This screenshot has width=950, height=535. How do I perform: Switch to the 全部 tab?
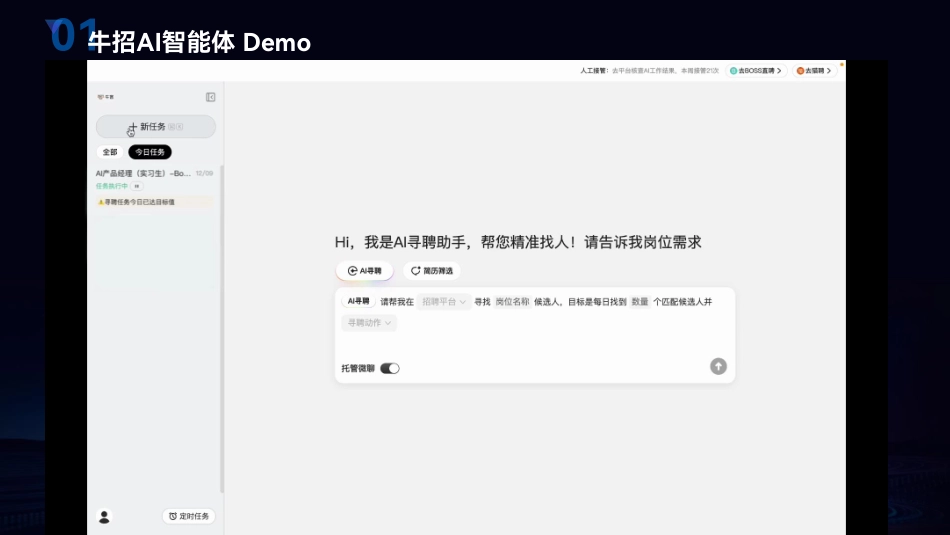pyautogui.click(x=110, y=152)
